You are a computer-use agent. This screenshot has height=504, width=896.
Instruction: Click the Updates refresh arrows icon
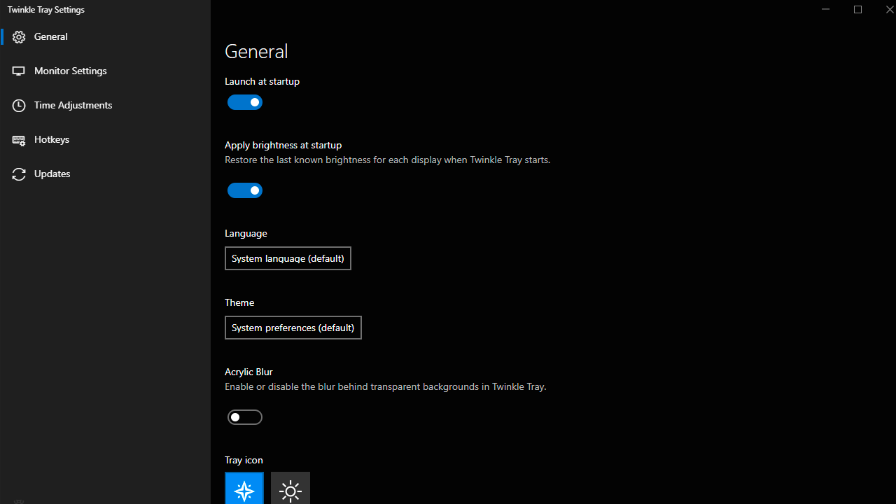[x=18, y=174]
